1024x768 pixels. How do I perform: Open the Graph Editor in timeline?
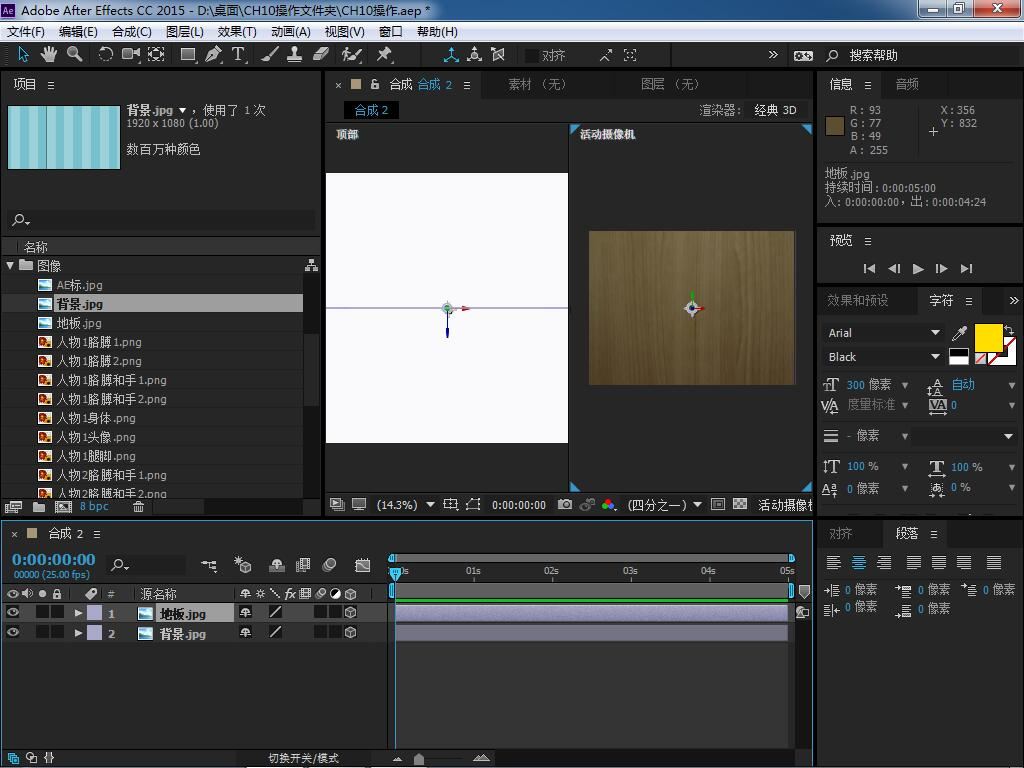pyautogui.click(x=363, y=565)
